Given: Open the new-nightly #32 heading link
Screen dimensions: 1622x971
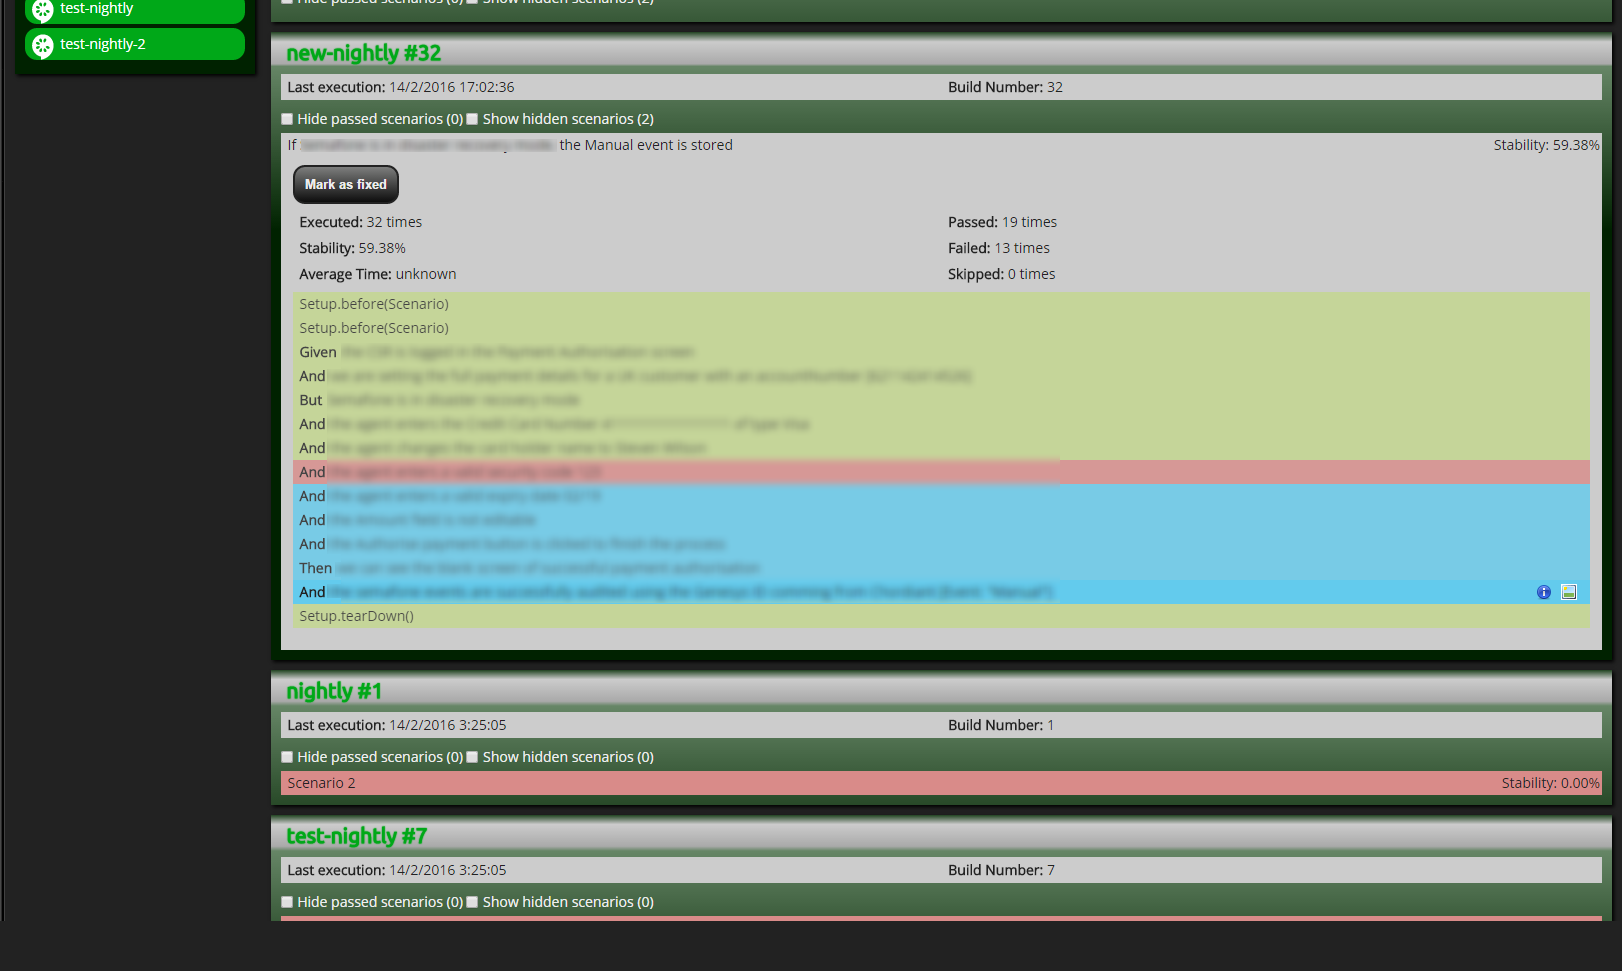Looking at the screenshot, I should click(363, 53).
